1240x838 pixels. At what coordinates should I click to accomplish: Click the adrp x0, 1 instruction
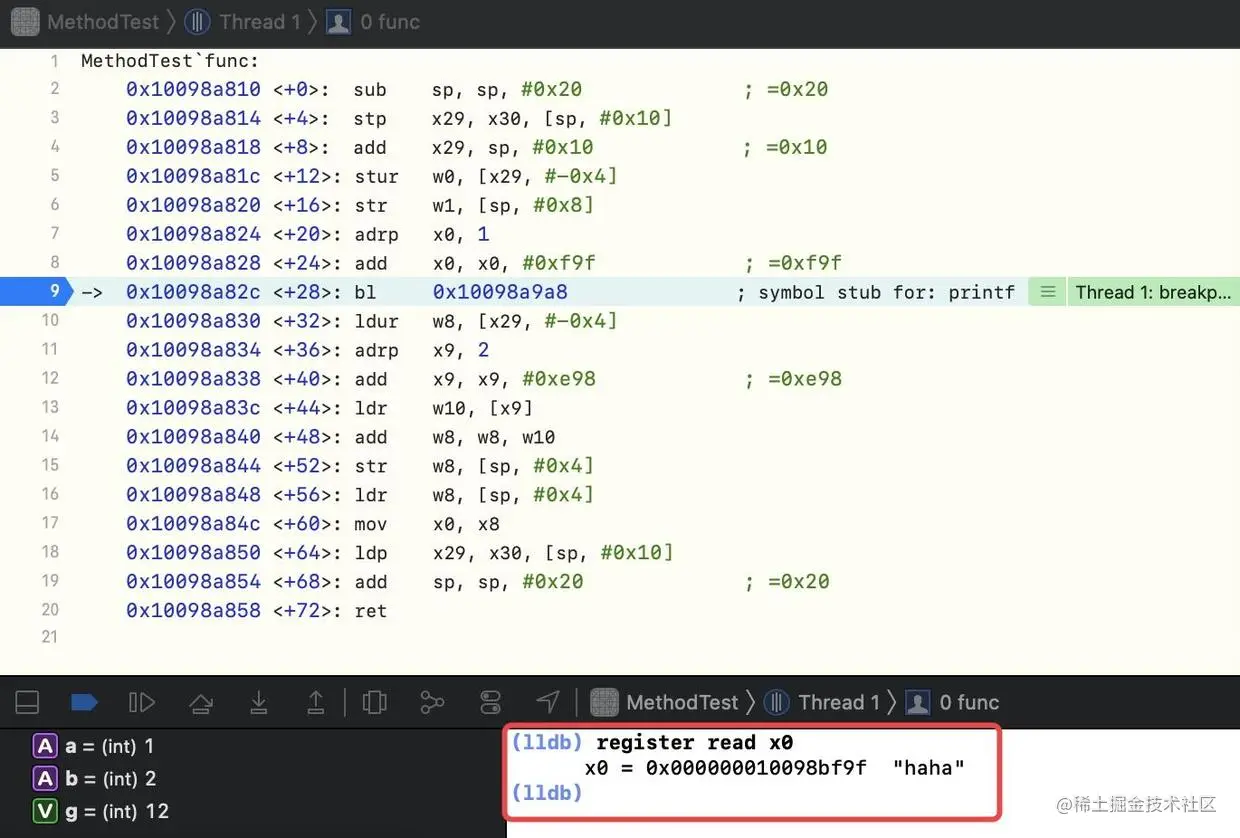click(421, 234)
